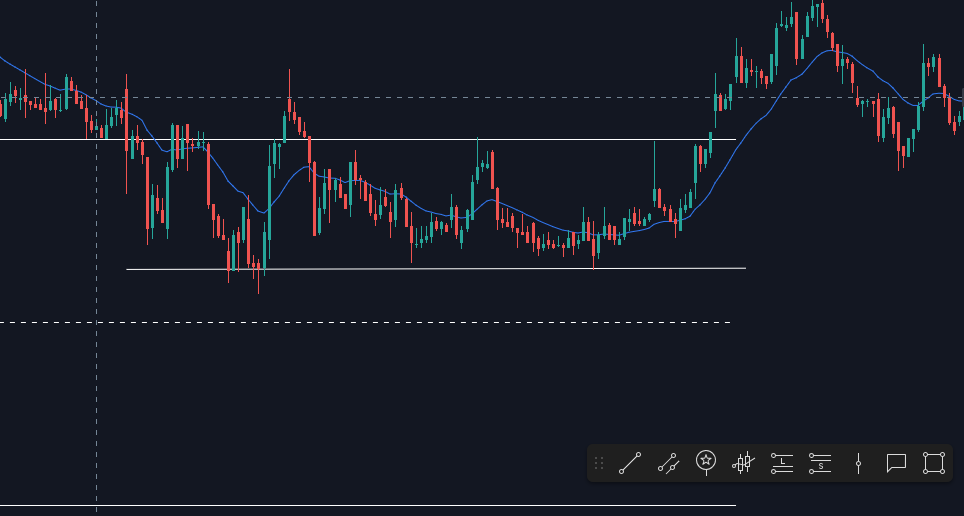Image resolution: width=964 pixels, height=516 pixels.
Task: Select the white dashed horizontal line
Action: tap(365, 322)
